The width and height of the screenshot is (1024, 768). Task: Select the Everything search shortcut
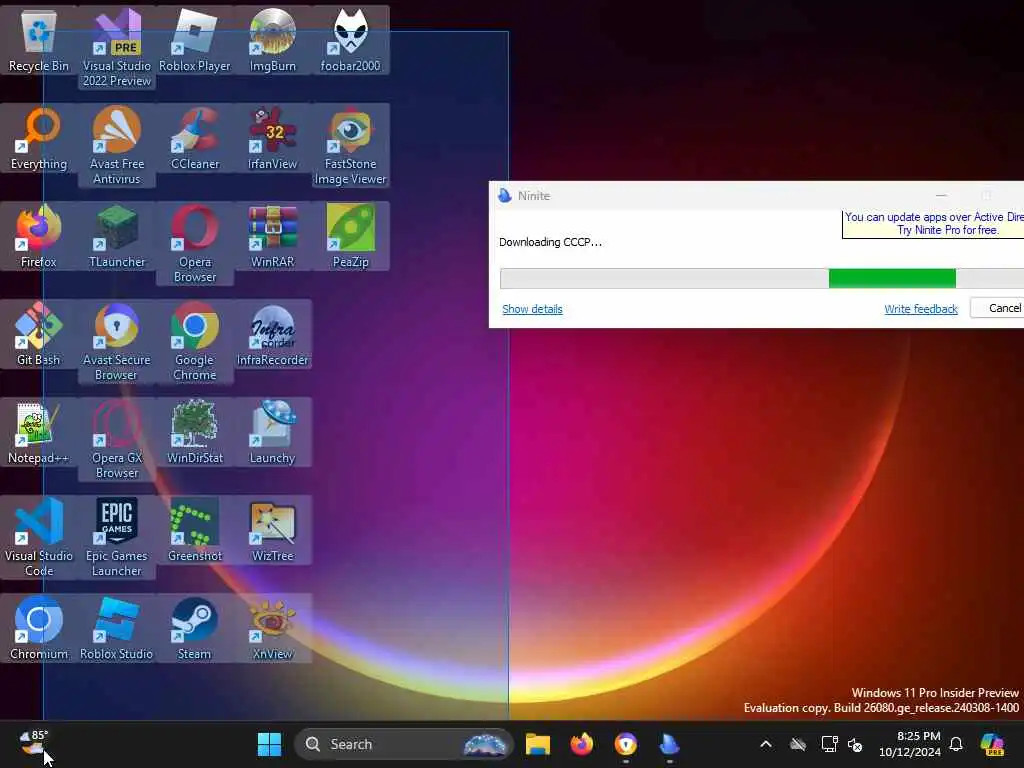point(39,138)
